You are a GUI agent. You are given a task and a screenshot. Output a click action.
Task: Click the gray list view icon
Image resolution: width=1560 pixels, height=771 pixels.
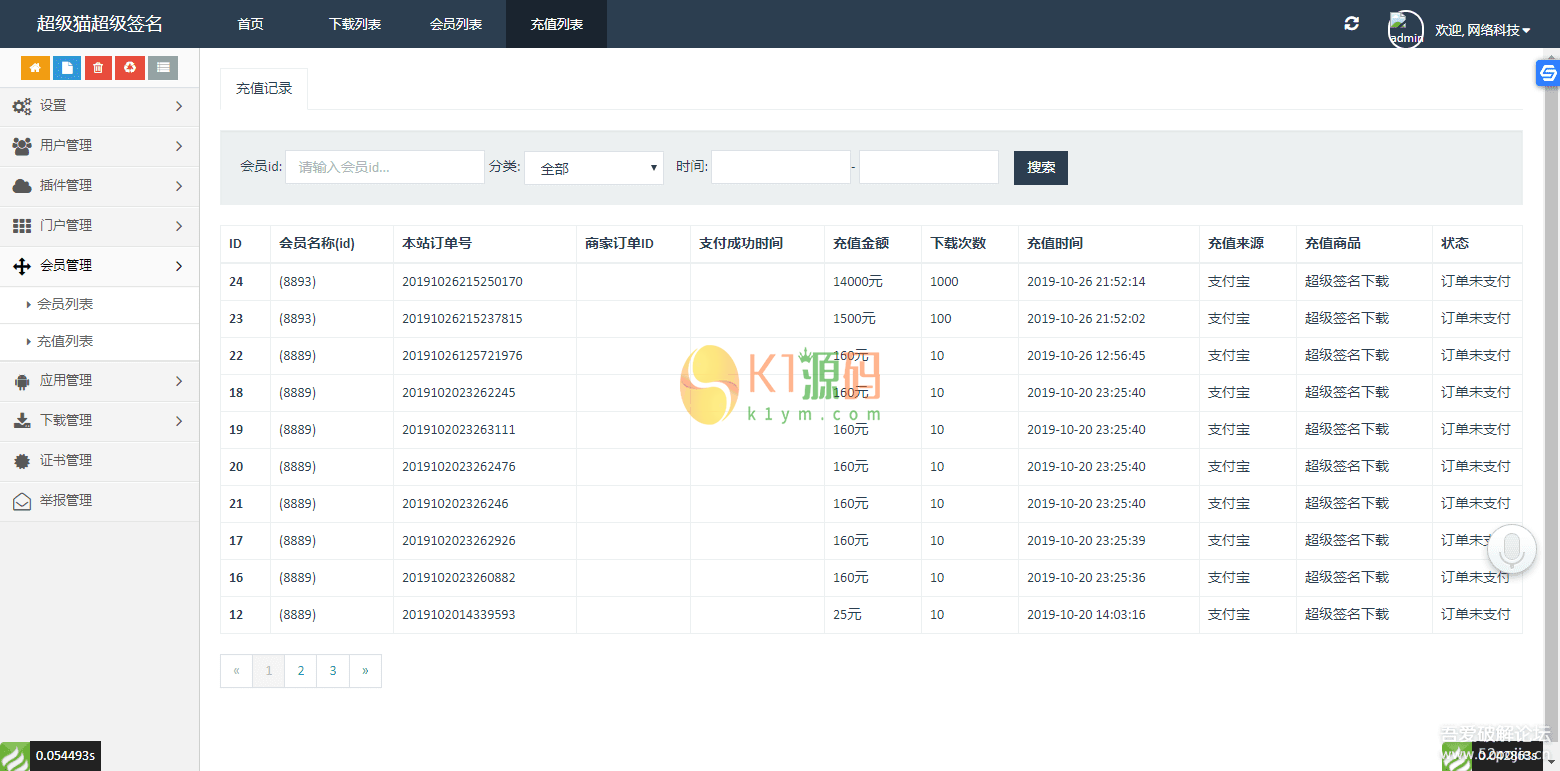click(x=160, y=67)
